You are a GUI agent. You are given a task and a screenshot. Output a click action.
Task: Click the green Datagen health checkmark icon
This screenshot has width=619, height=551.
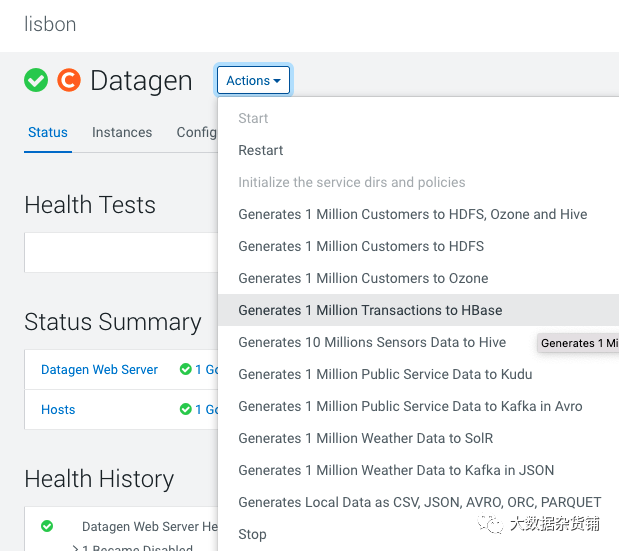coord(36,80)
